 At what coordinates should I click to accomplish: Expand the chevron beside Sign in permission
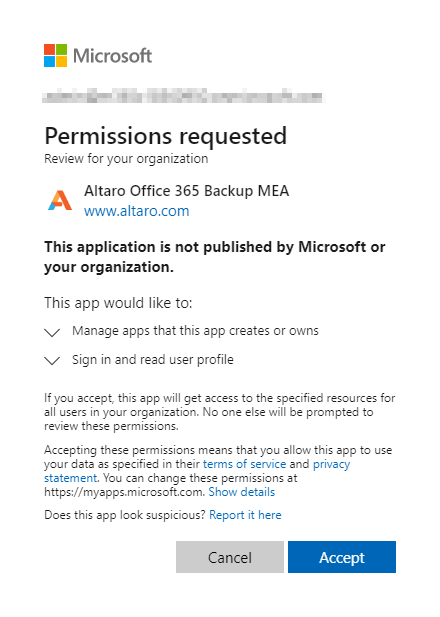click(x=52, y=360)
